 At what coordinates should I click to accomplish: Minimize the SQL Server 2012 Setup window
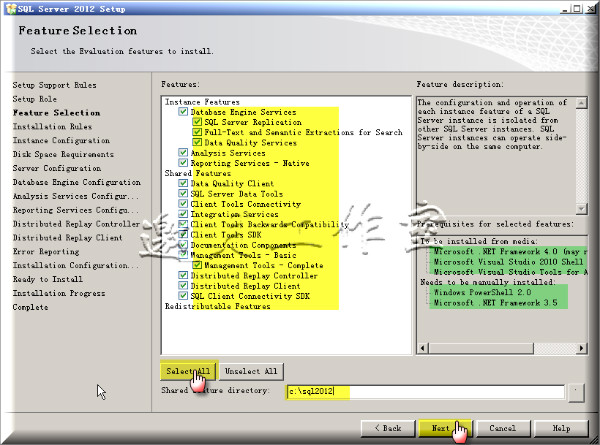565,9
